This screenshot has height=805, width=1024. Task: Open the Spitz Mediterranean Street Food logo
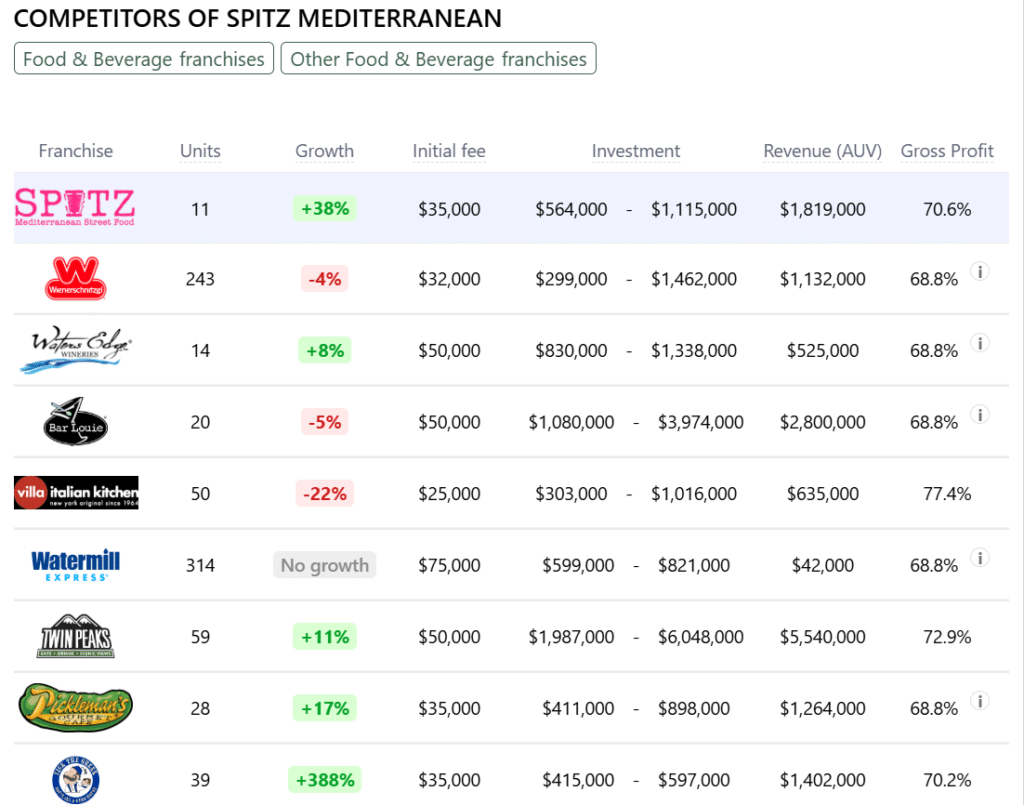click(74, 207)
